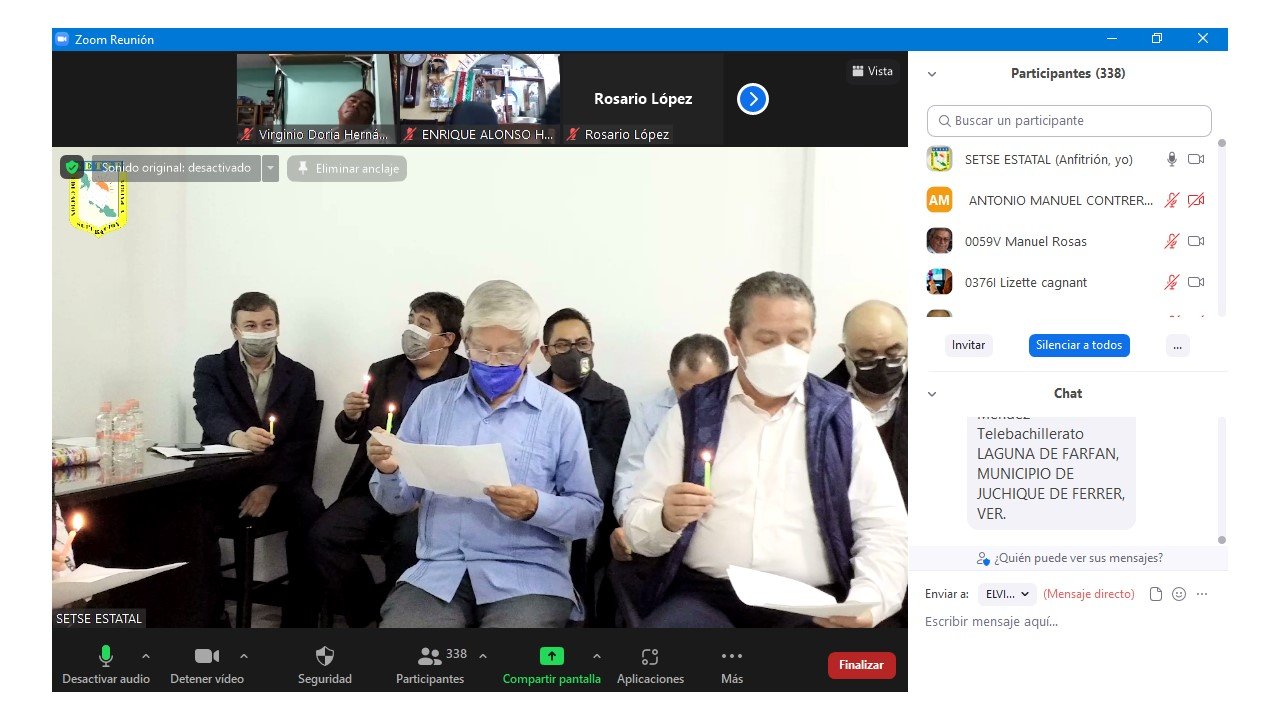Select ENRIQUE ALONSO video thumbnail

click(x=480, y=99)
